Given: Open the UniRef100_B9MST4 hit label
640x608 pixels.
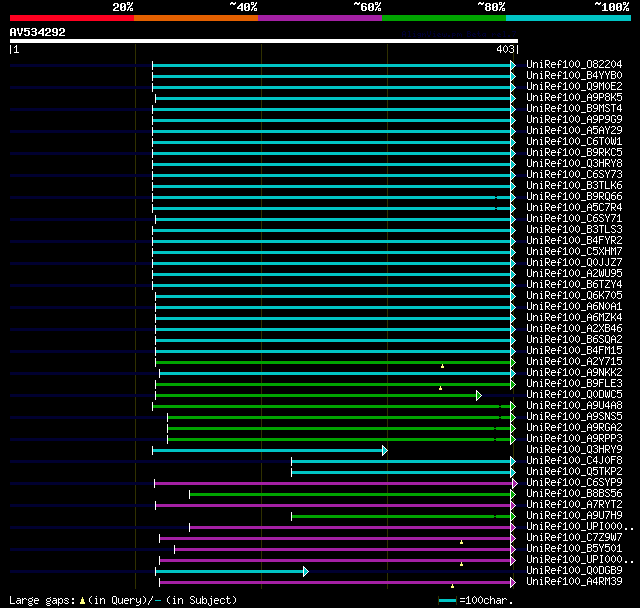Looking at the screenshot, I should pos(574,109).
